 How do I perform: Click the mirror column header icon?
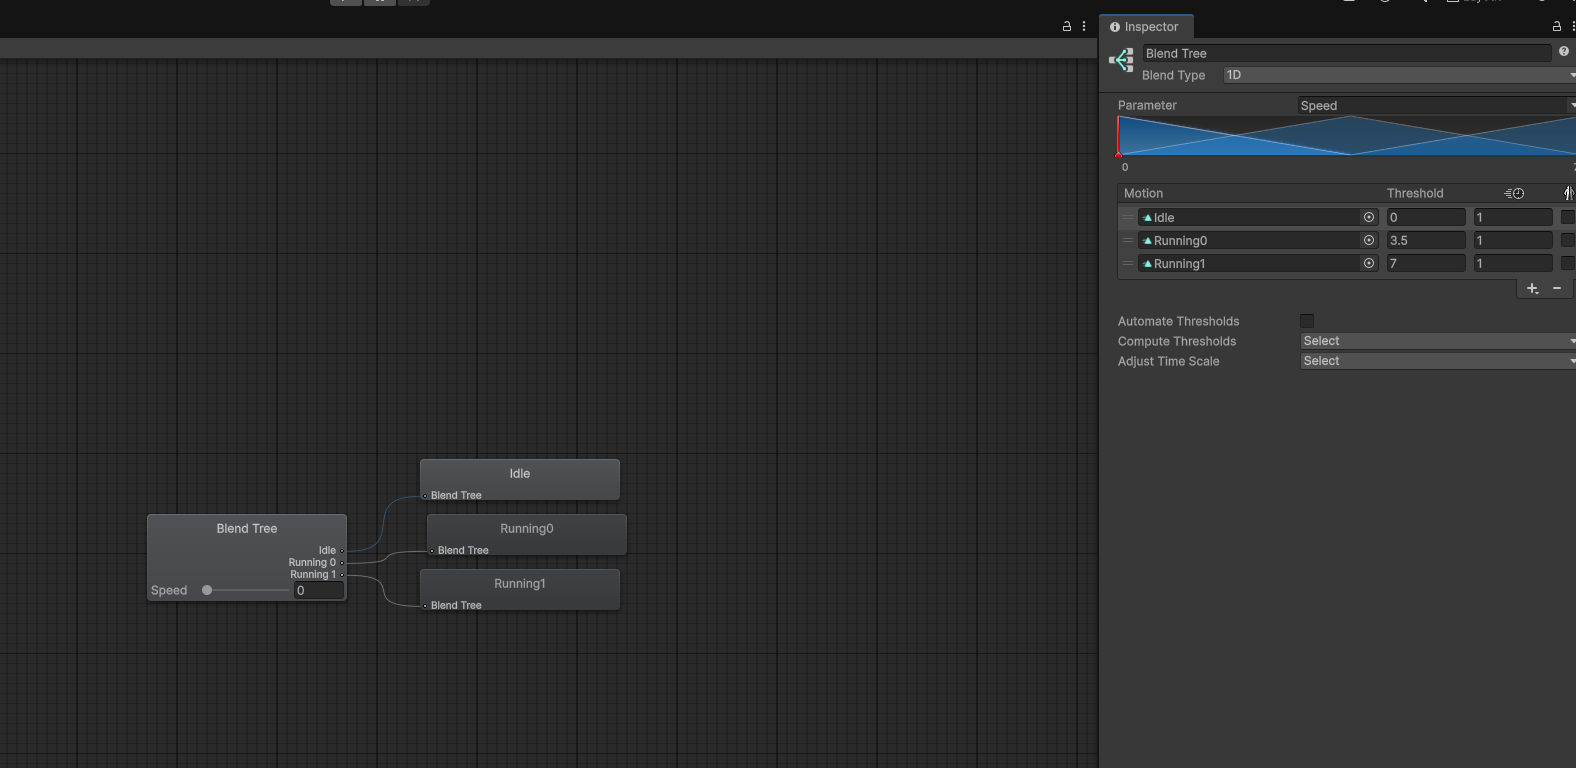pos(1568,193)
